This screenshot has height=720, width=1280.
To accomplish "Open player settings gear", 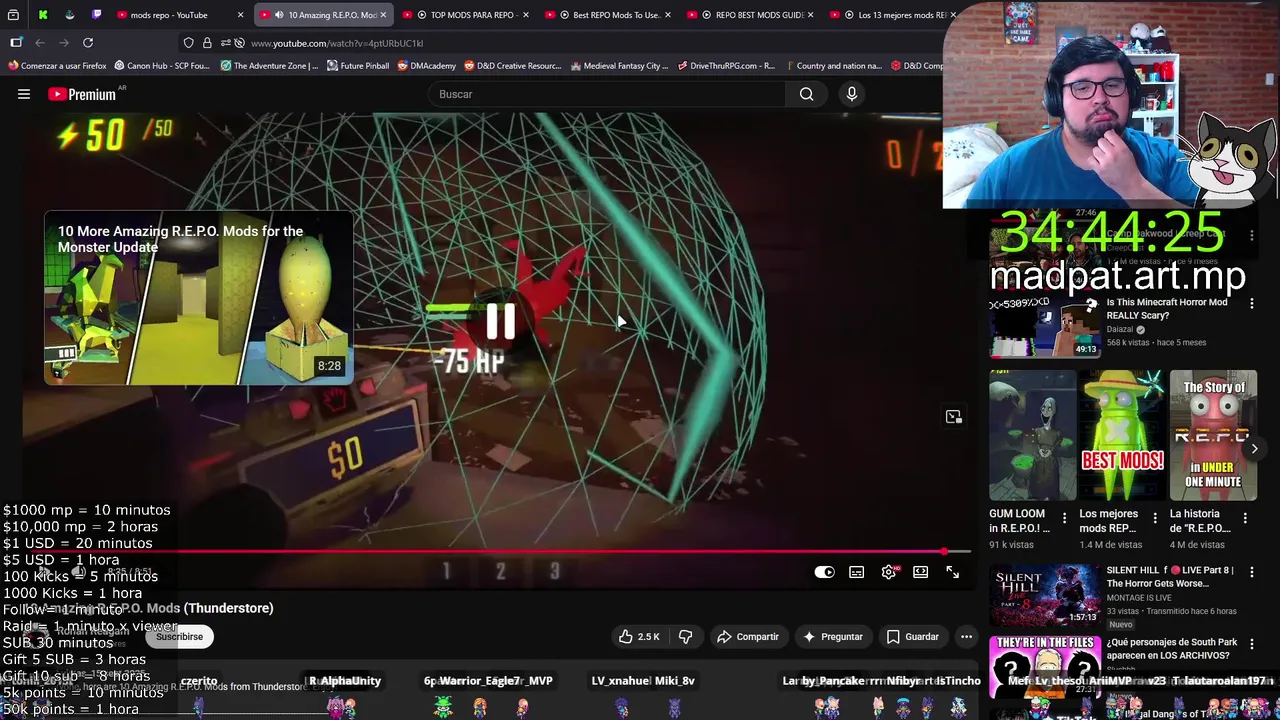I will 889,572.
